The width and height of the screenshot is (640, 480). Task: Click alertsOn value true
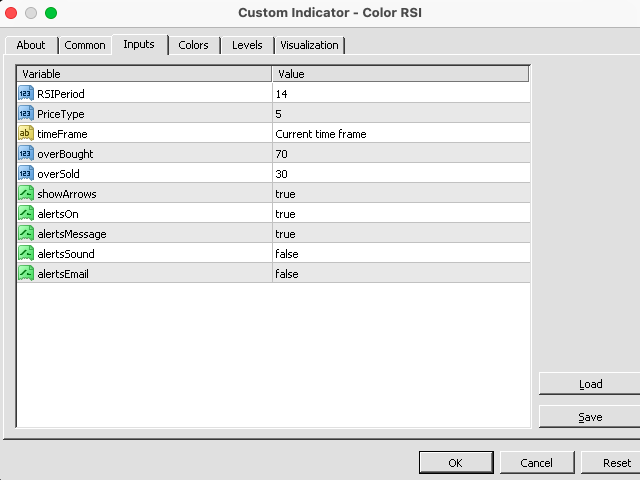[x=285, y=214]
